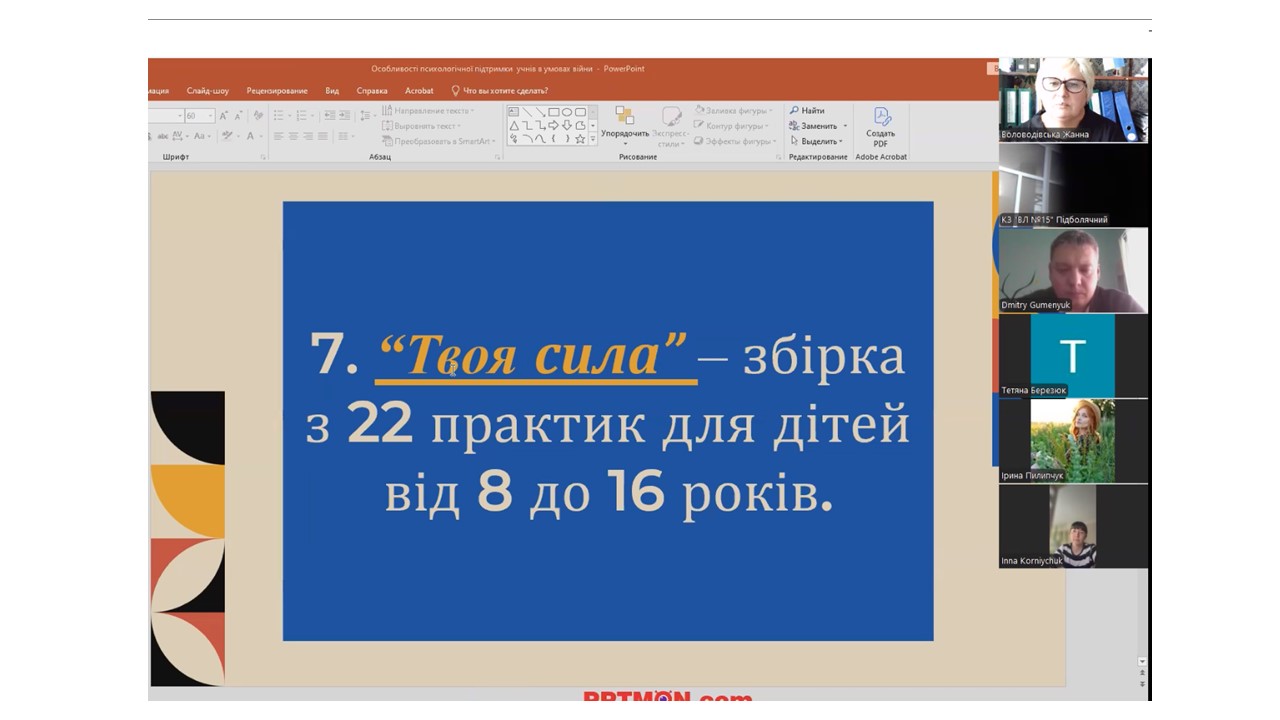Screen dimensions: 1280x720
Task: Click Контур фигуры shape outline
Action: pos(731,126)
